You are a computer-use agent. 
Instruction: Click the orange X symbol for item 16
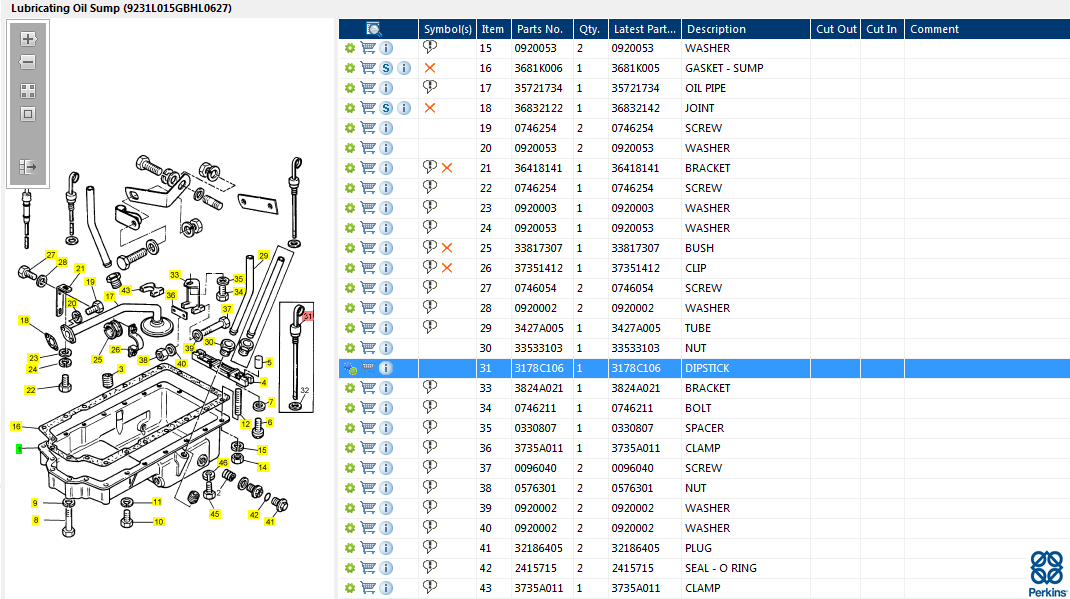(430, 68)
